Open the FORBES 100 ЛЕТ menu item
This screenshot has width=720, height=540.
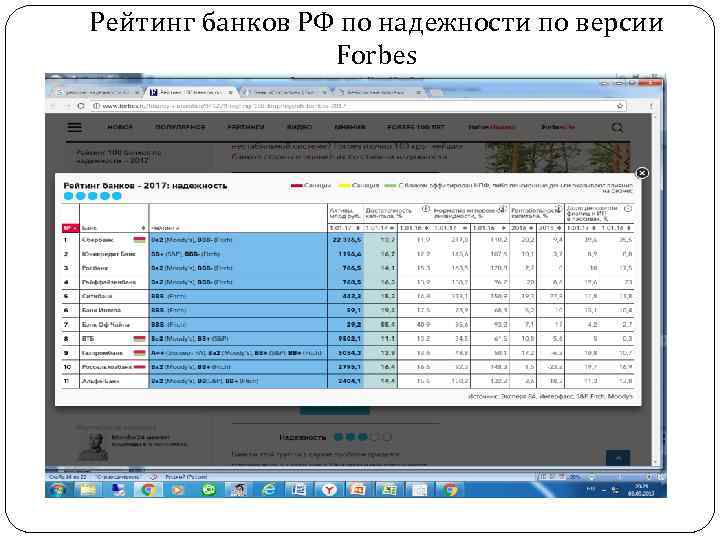416,127
